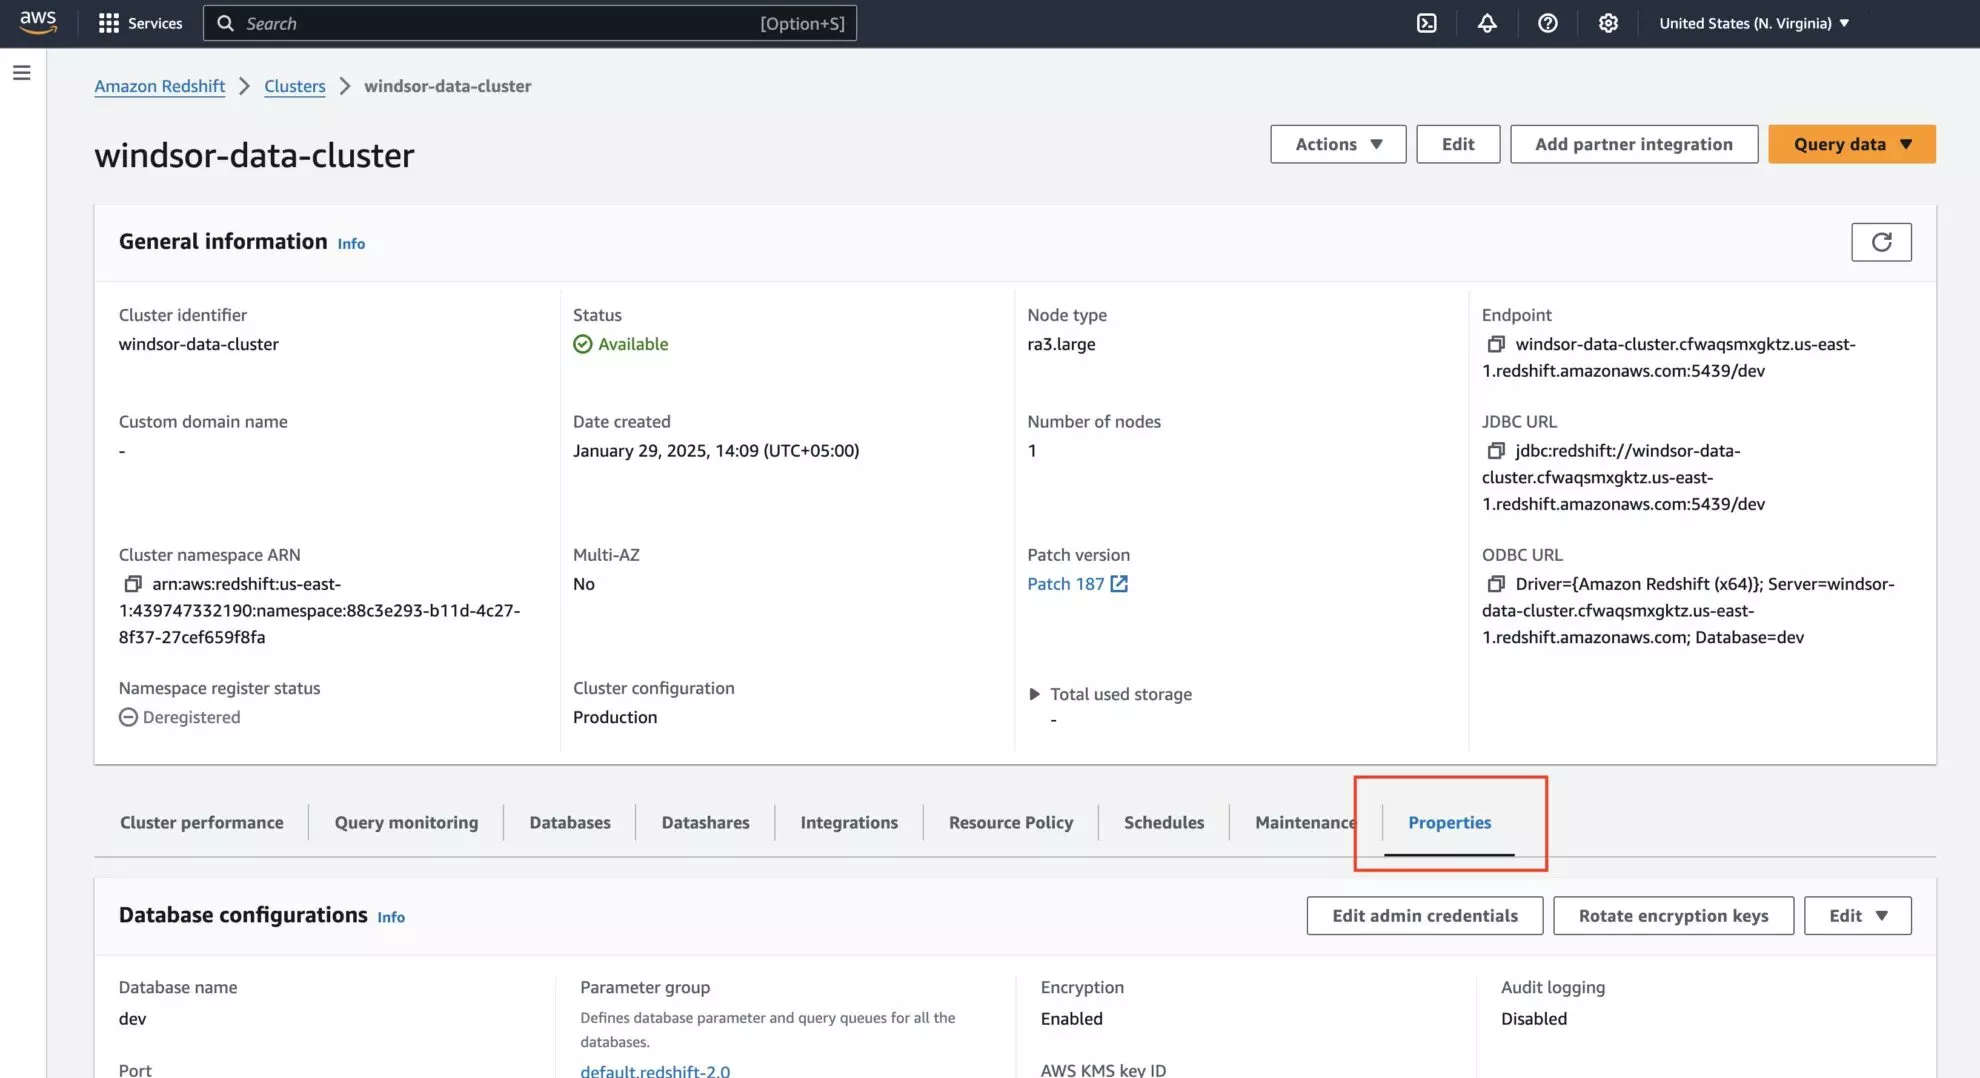The image size is (1980, 1078).
Task: Copy the cluster namespace ARN
Action: pos(133,584)
